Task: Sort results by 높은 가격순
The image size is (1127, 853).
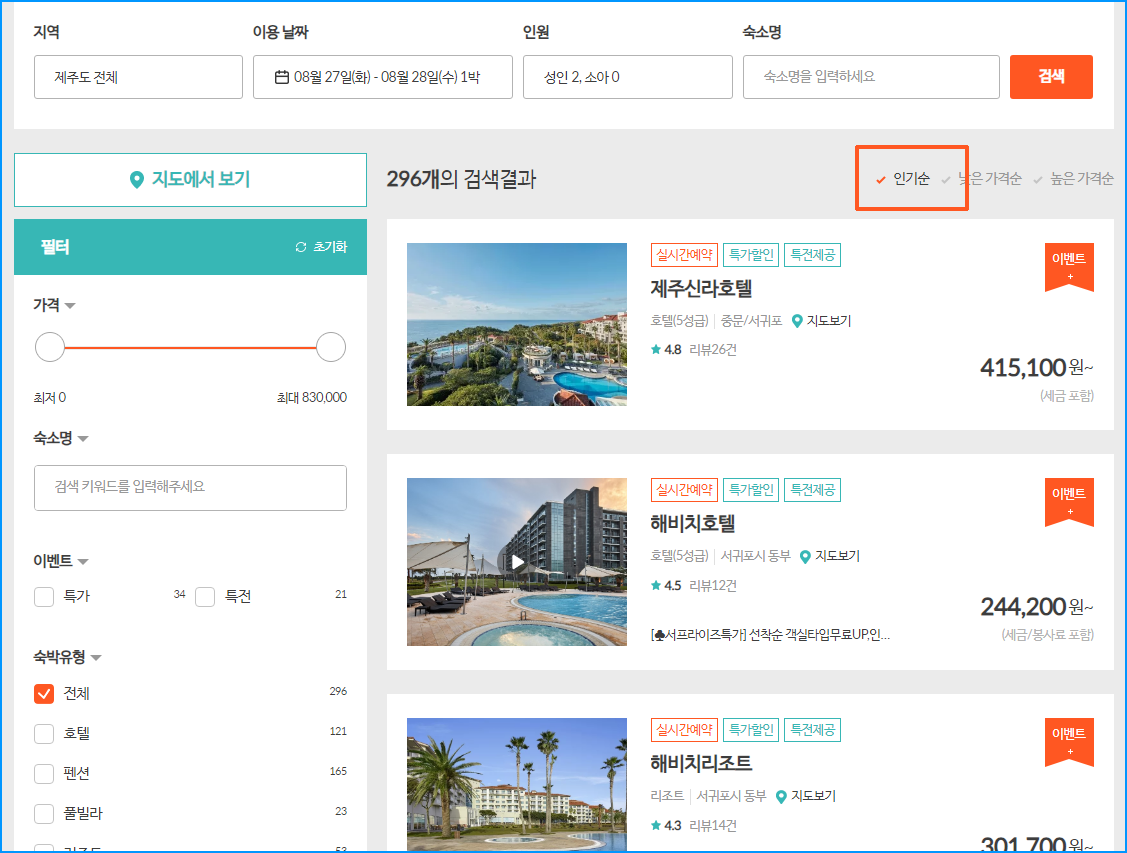Action: click(x=1073, y=179)
